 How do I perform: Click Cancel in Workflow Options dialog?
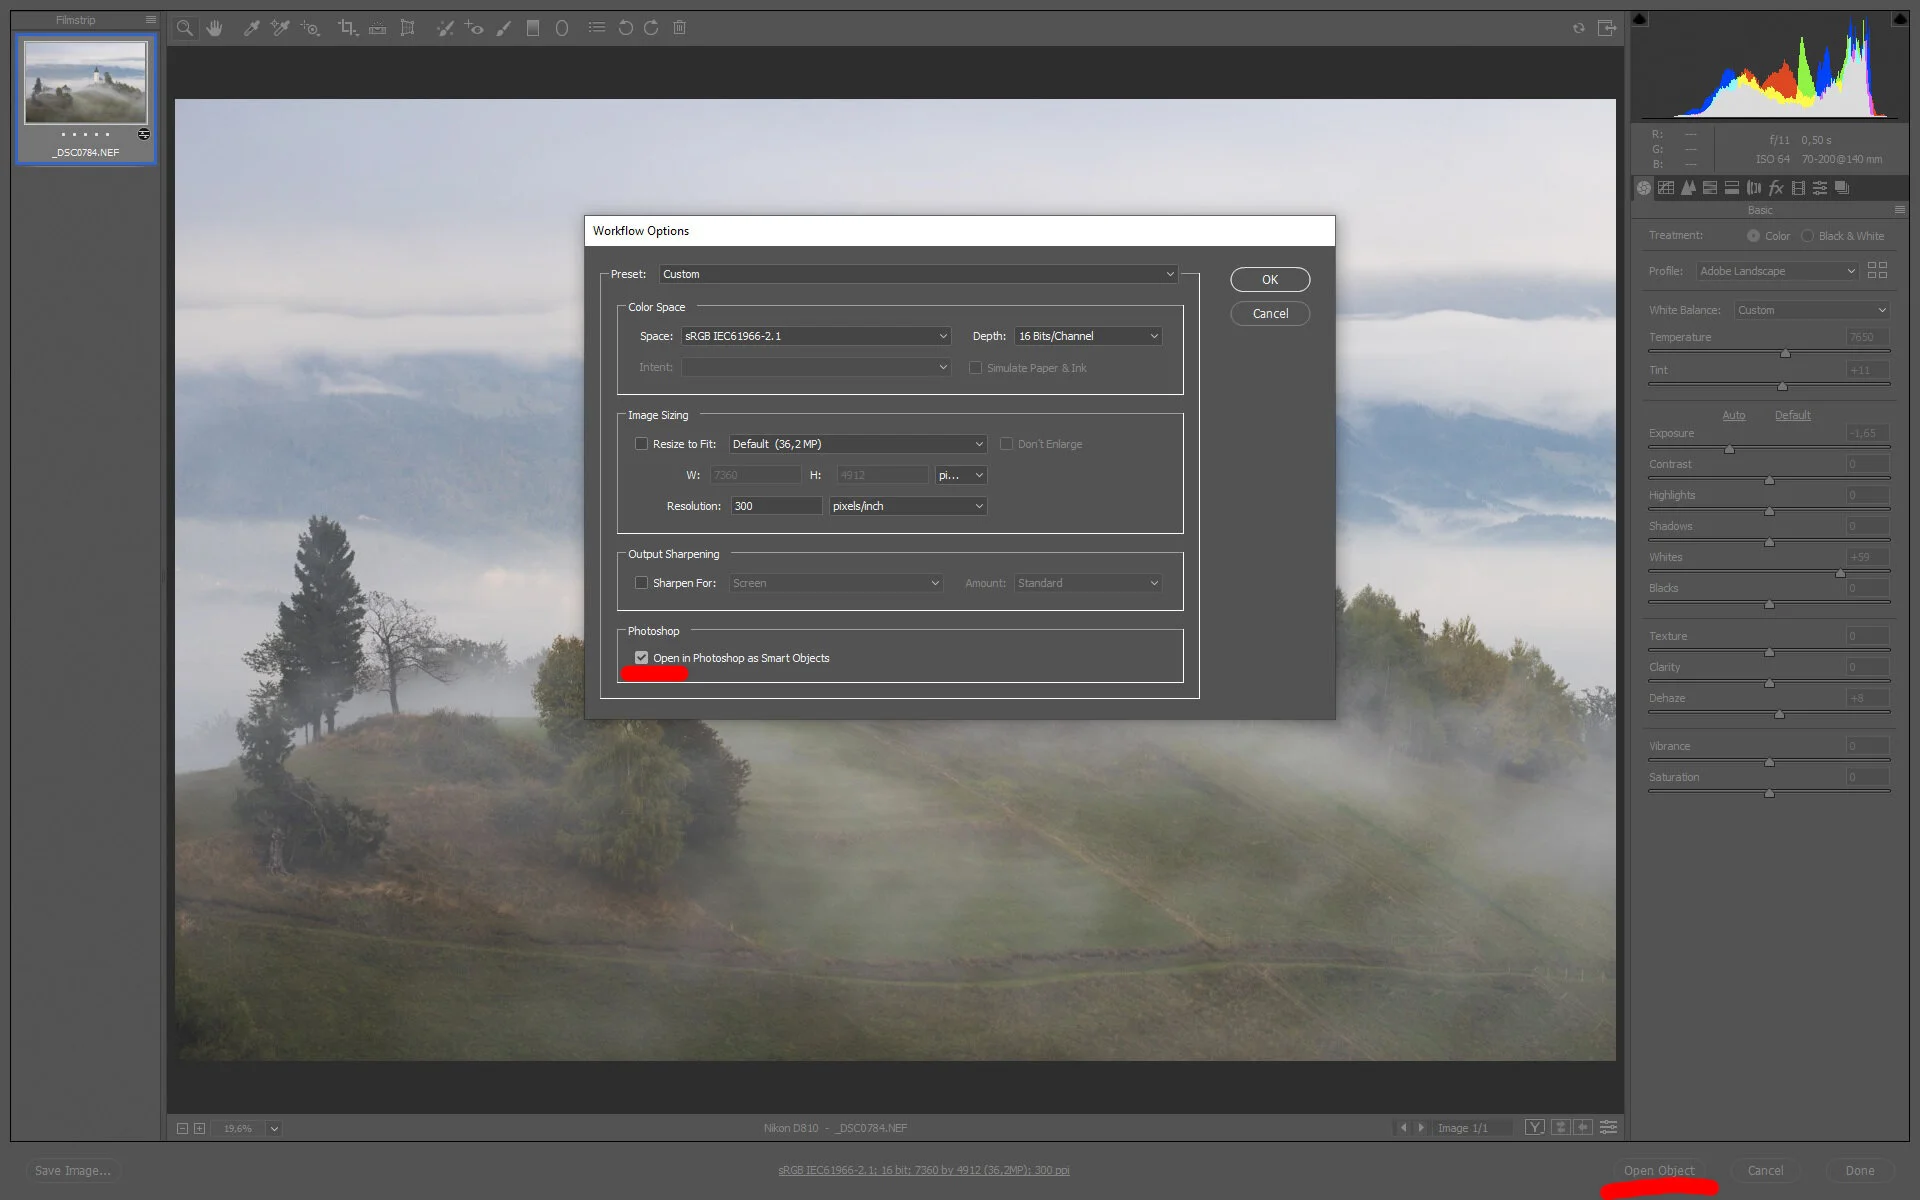1270,314
